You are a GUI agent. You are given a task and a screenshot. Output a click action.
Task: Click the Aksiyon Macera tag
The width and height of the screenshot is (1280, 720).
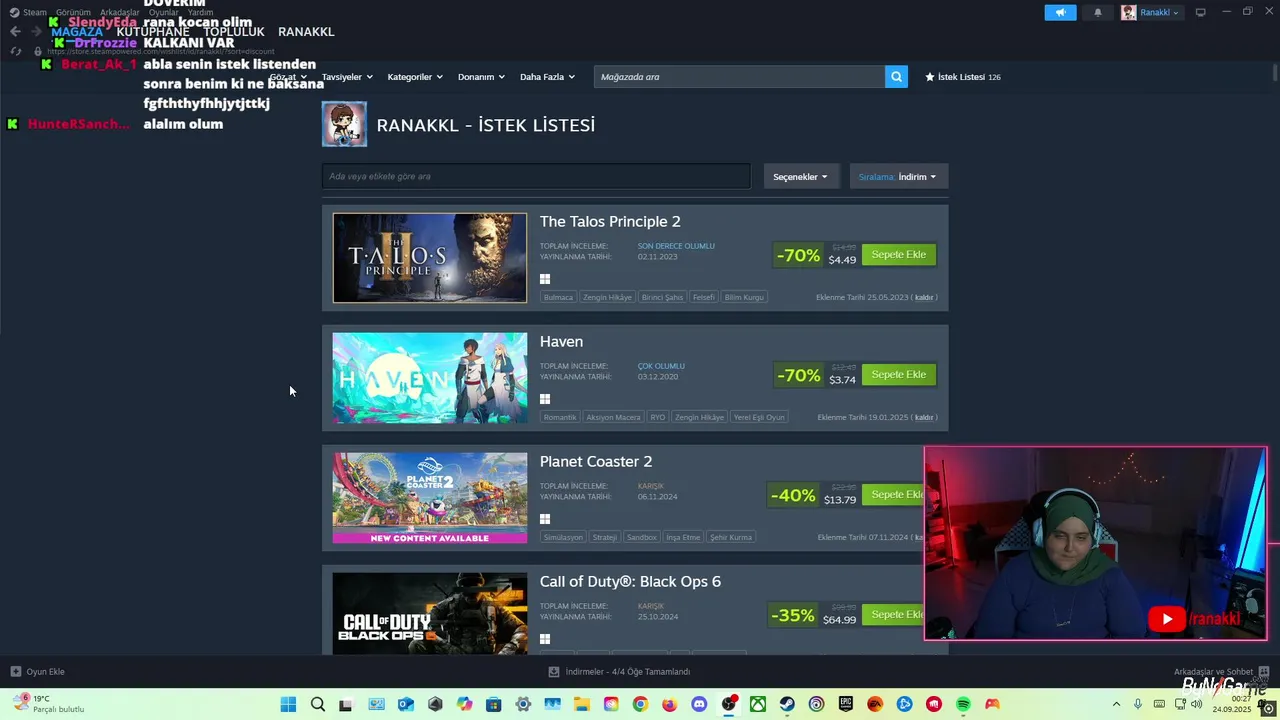(x=613, y=417)
